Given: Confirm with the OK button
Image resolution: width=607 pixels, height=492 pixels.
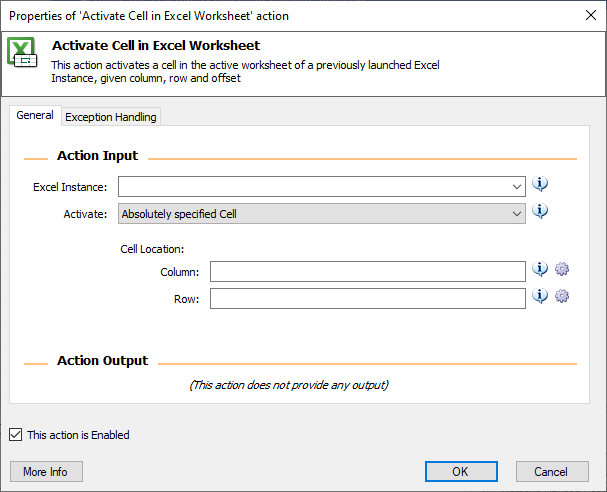Looking at the screenshot, I should (x=461, y=471).
